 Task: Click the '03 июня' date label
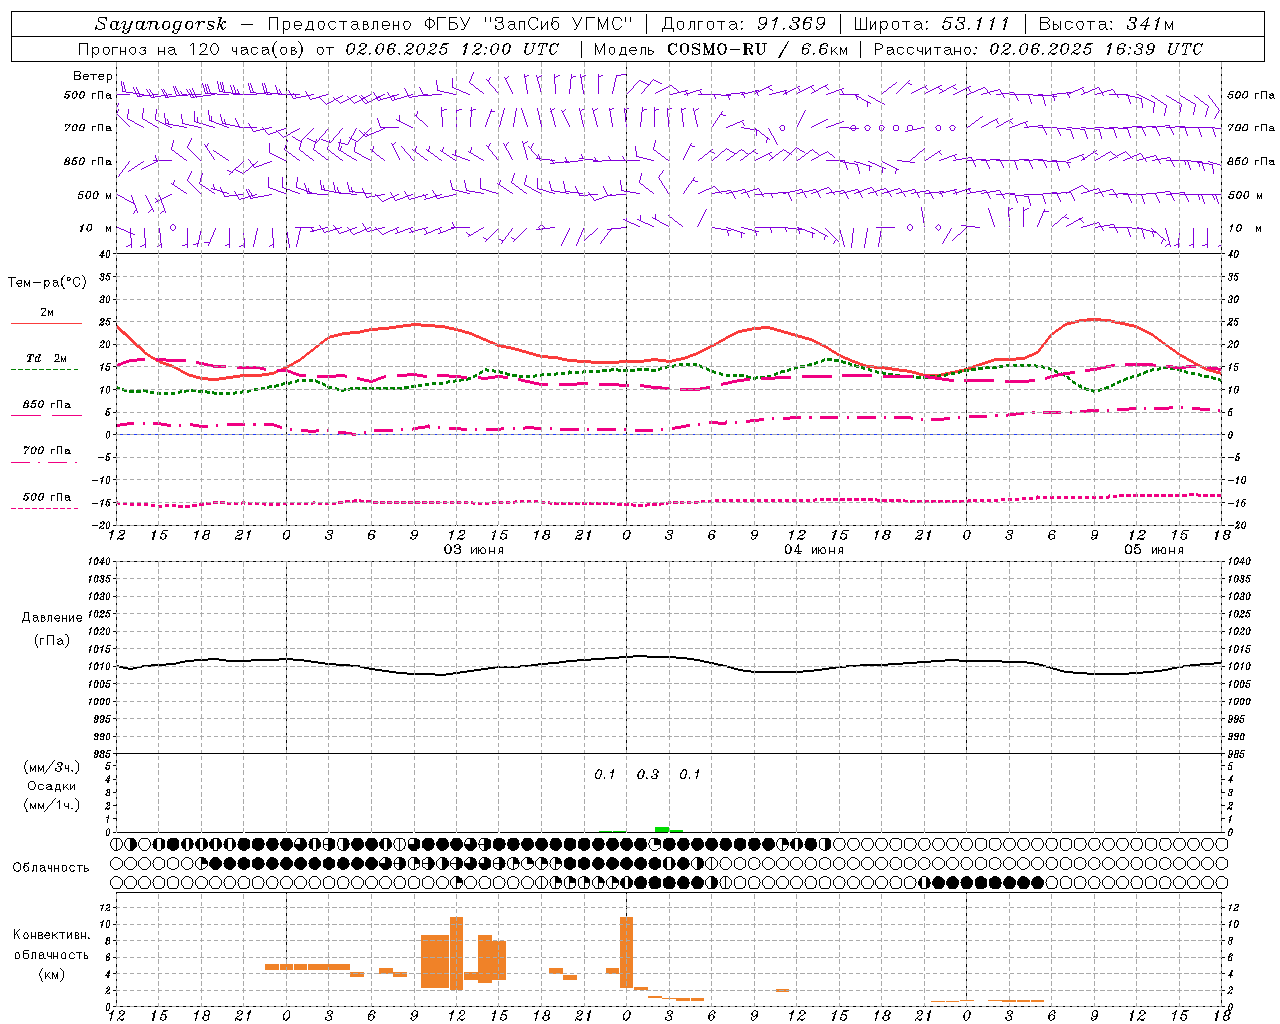[x=474, y=550]
